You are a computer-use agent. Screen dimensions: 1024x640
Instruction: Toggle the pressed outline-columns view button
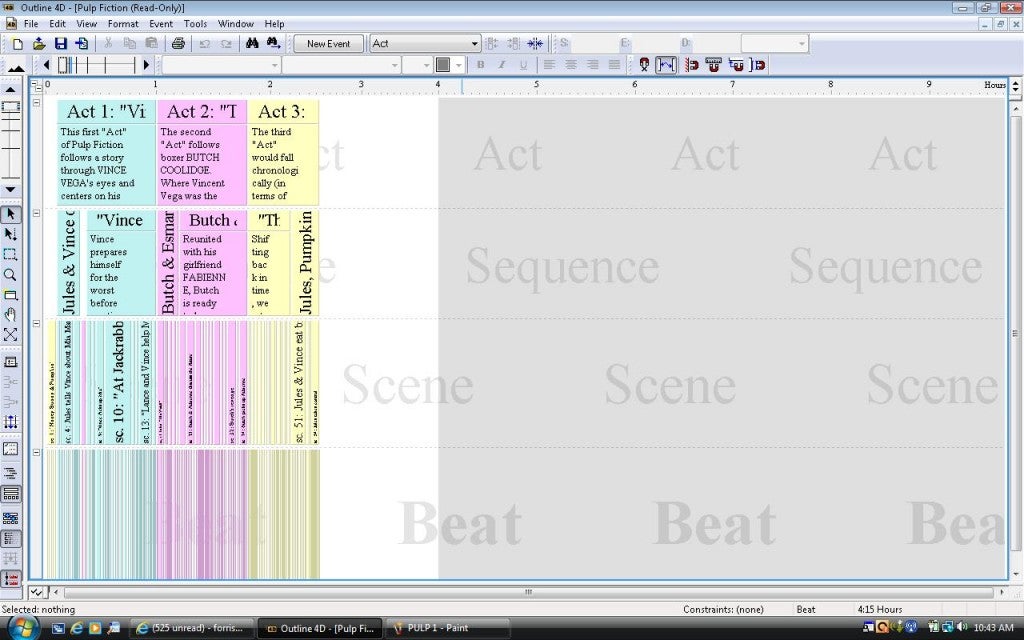point(10,539)
